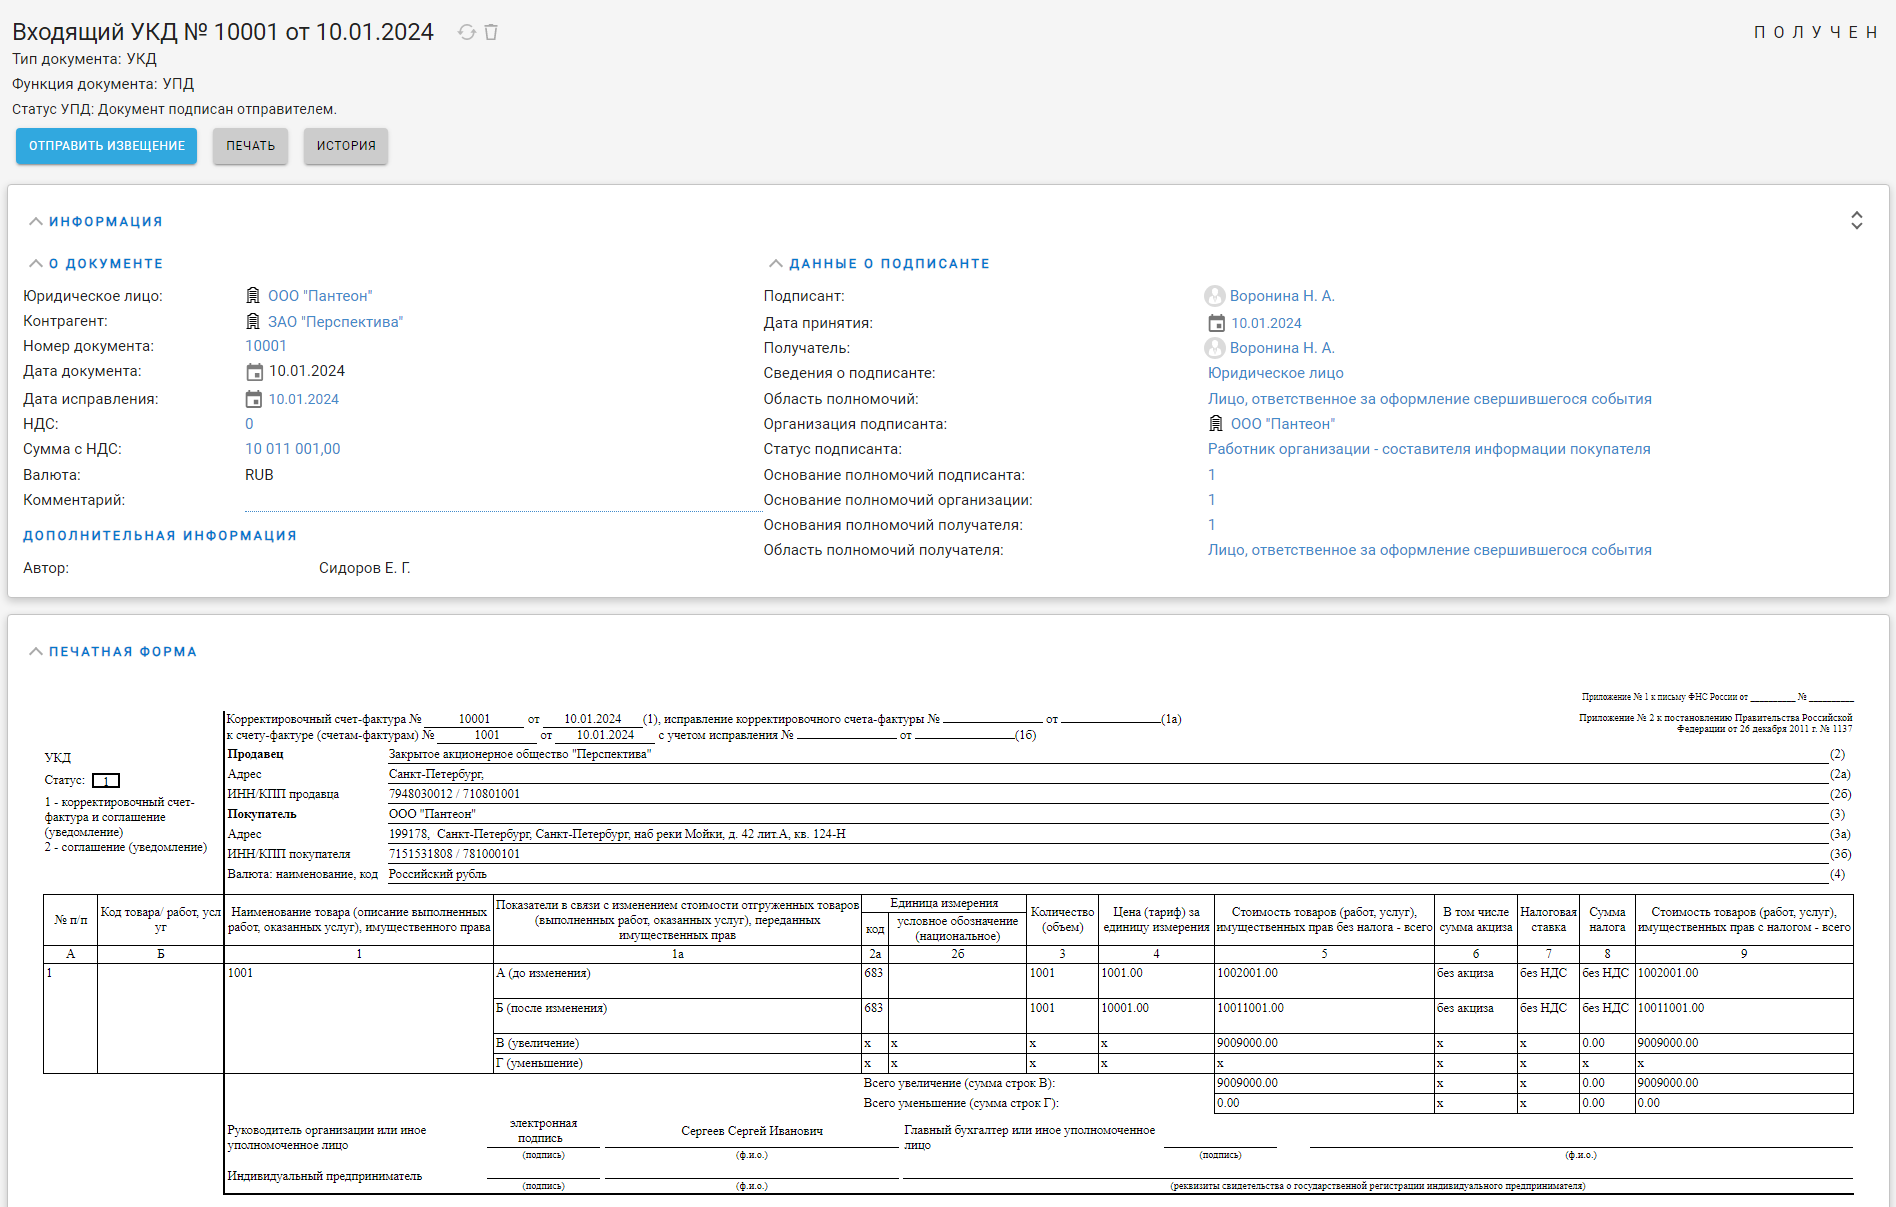1896x1207 pixels.
Task: Click Основание полномочий организации value 1
Action: (x=1212, y=500)
